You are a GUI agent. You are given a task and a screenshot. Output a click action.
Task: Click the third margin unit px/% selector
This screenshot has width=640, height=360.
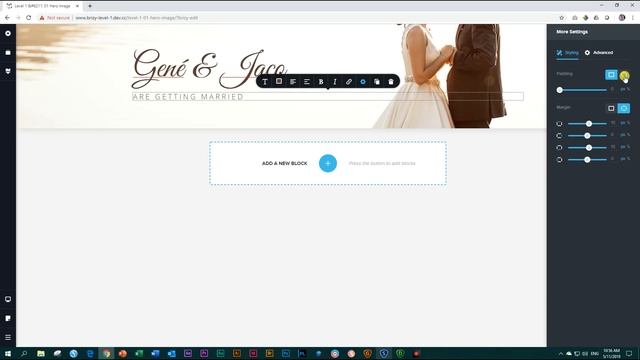tap(625, 147)
